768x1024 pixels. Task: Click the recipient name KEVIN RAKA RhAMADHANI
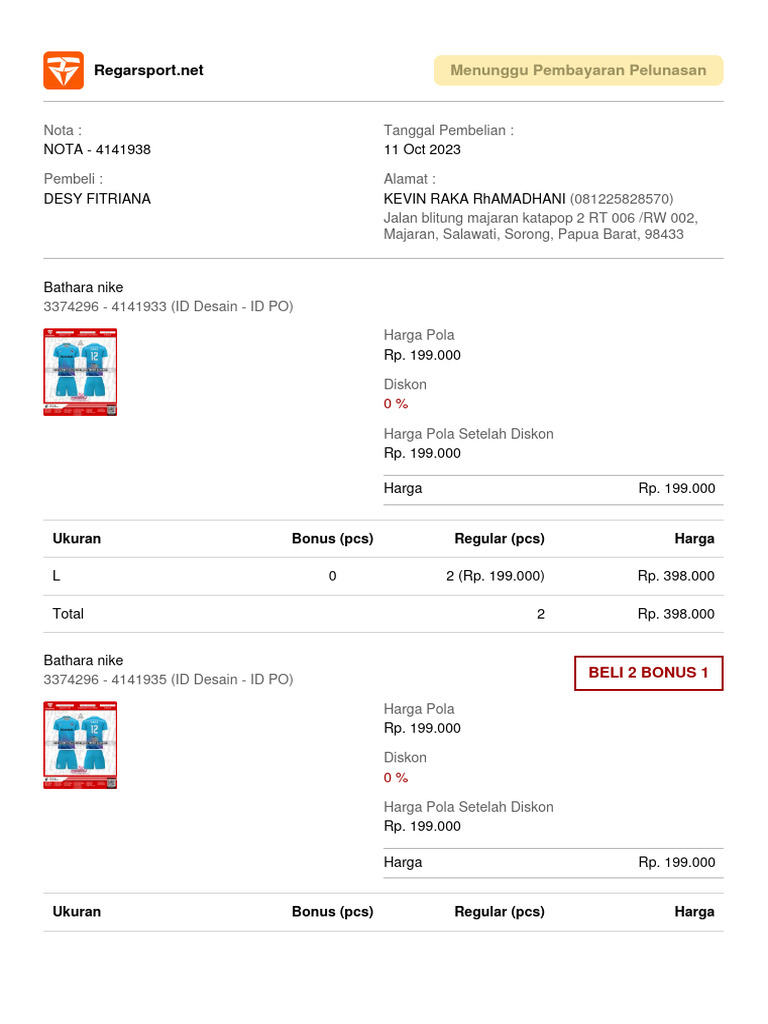pyautogui.click(x=474, y=199)
